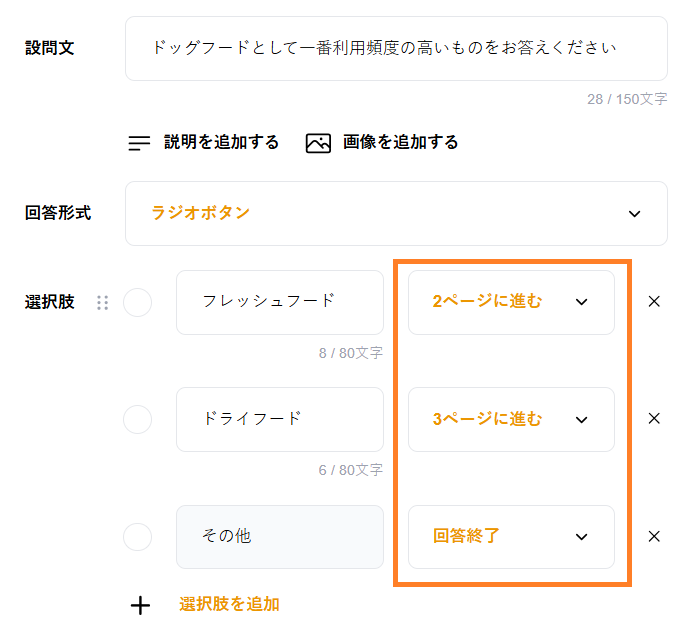Click the question text input field
The image size is (693, 618).
point(396,48)
